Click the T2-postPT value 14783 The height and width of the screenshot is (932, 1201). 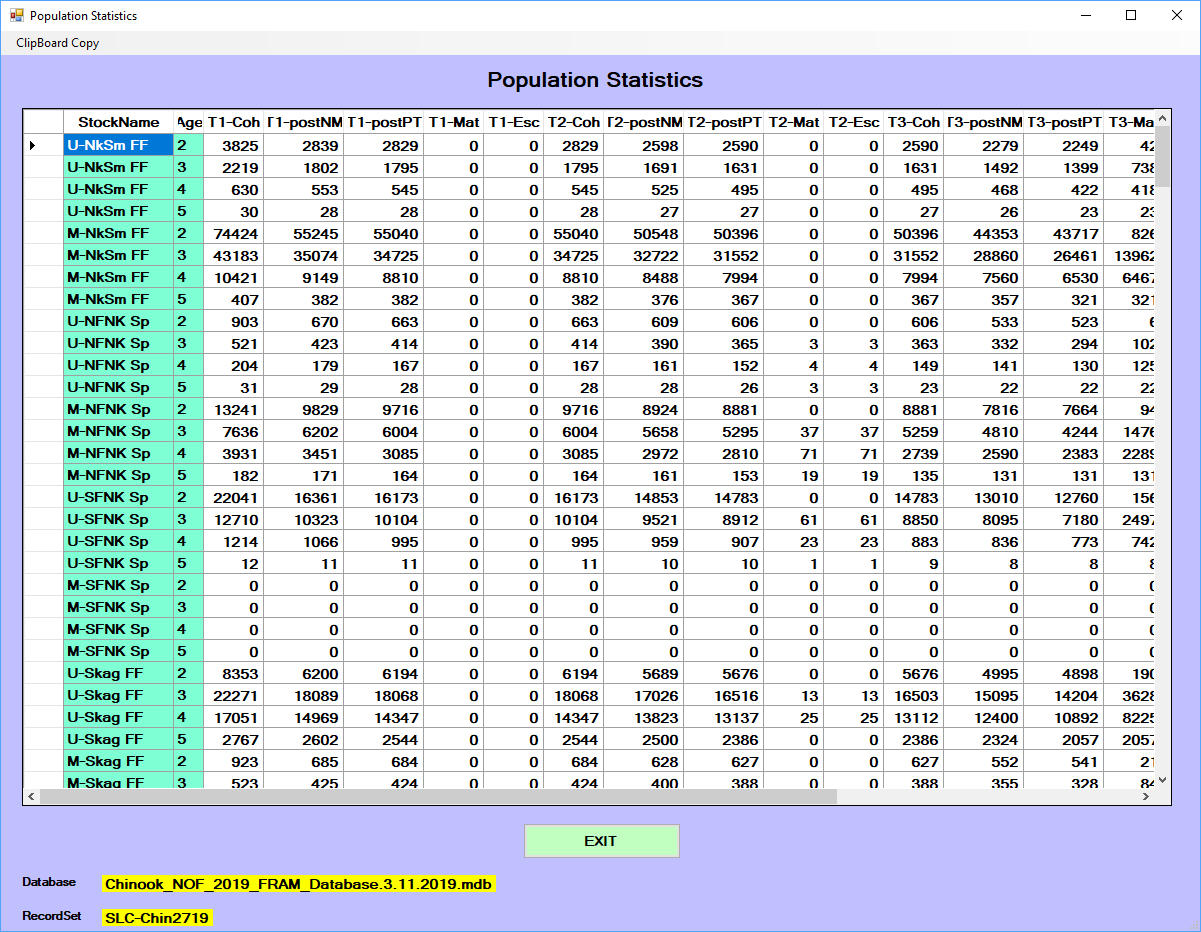(723, 497)
